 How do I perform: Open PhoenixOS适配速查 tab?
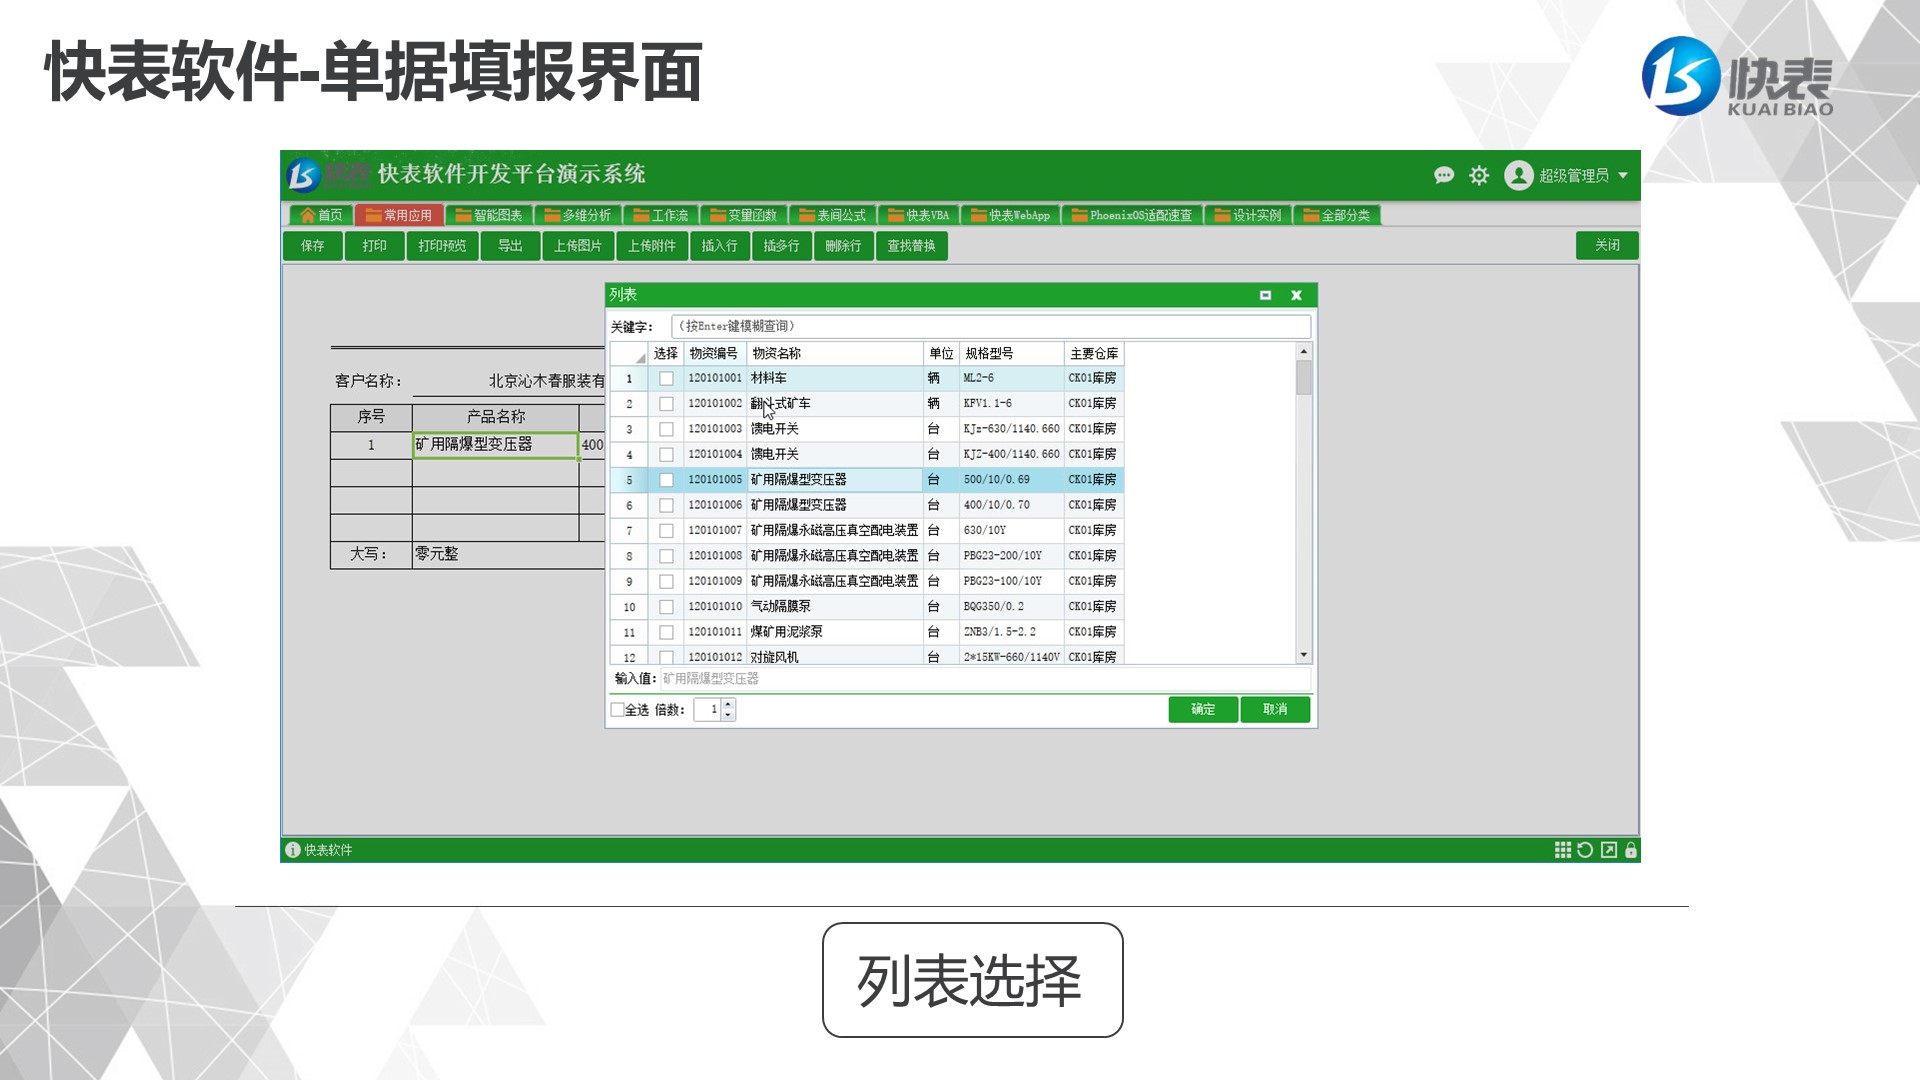(x=1132, y=215)
